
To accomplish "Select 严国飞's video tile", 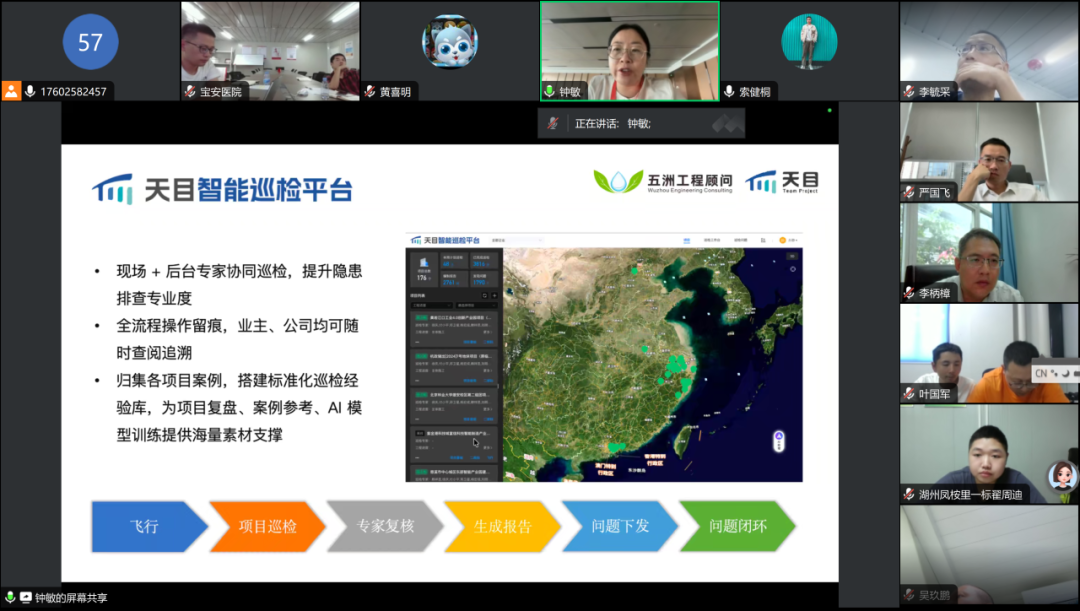I will point(989,152).
